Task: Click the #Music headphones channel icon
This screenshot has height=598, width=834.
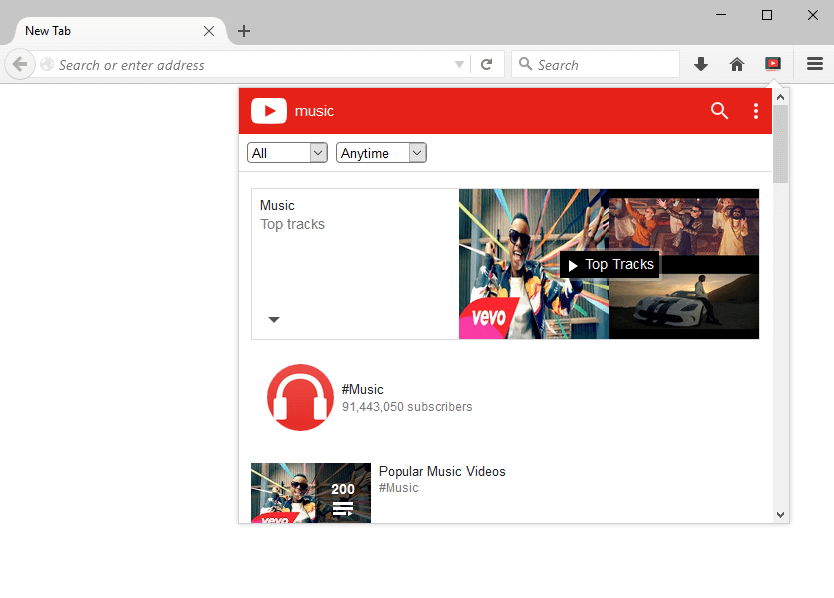Action: pyautogui.click(x=300, y=397)
